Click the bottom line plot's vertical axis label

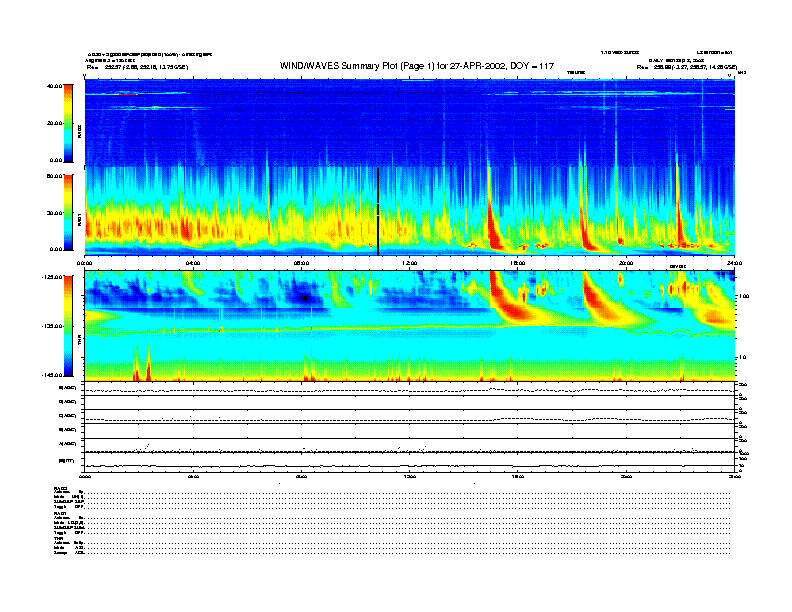tap(66, 461)
